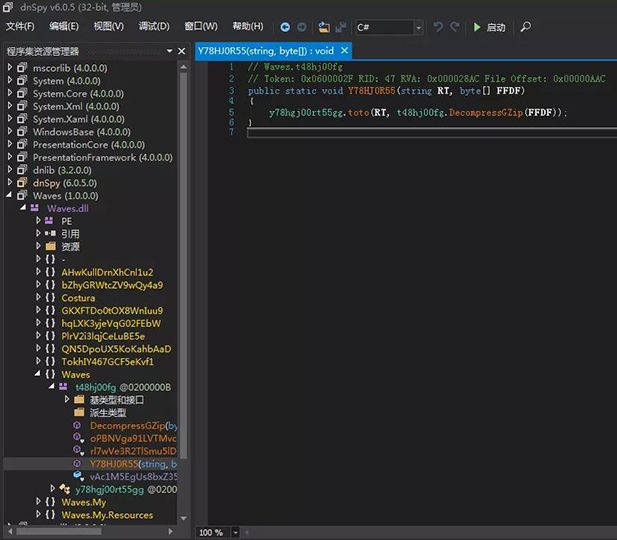Viewport: 617px width, 540px height.
Task: Select the Waves.My.Resources namespace
Action: pos(107,515)
